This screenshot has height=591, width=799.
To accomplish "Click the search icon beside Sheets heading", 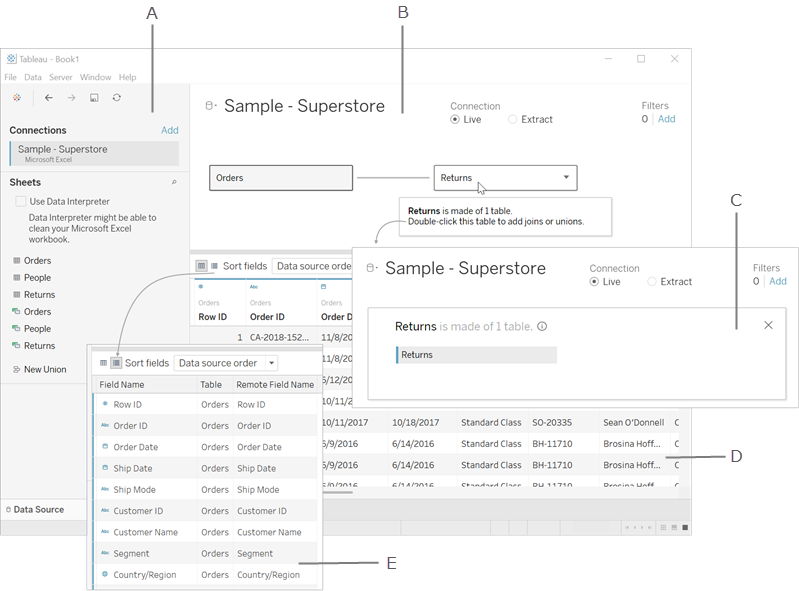I will [x=174, y=183].
